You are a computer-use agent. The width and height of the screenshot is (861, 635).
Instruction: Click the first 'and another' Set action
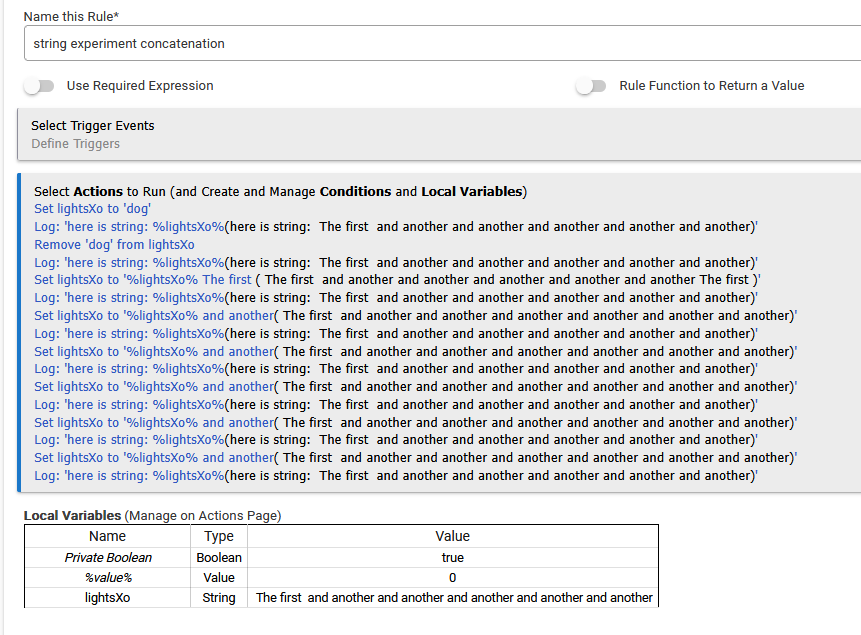tap(153, 316)
